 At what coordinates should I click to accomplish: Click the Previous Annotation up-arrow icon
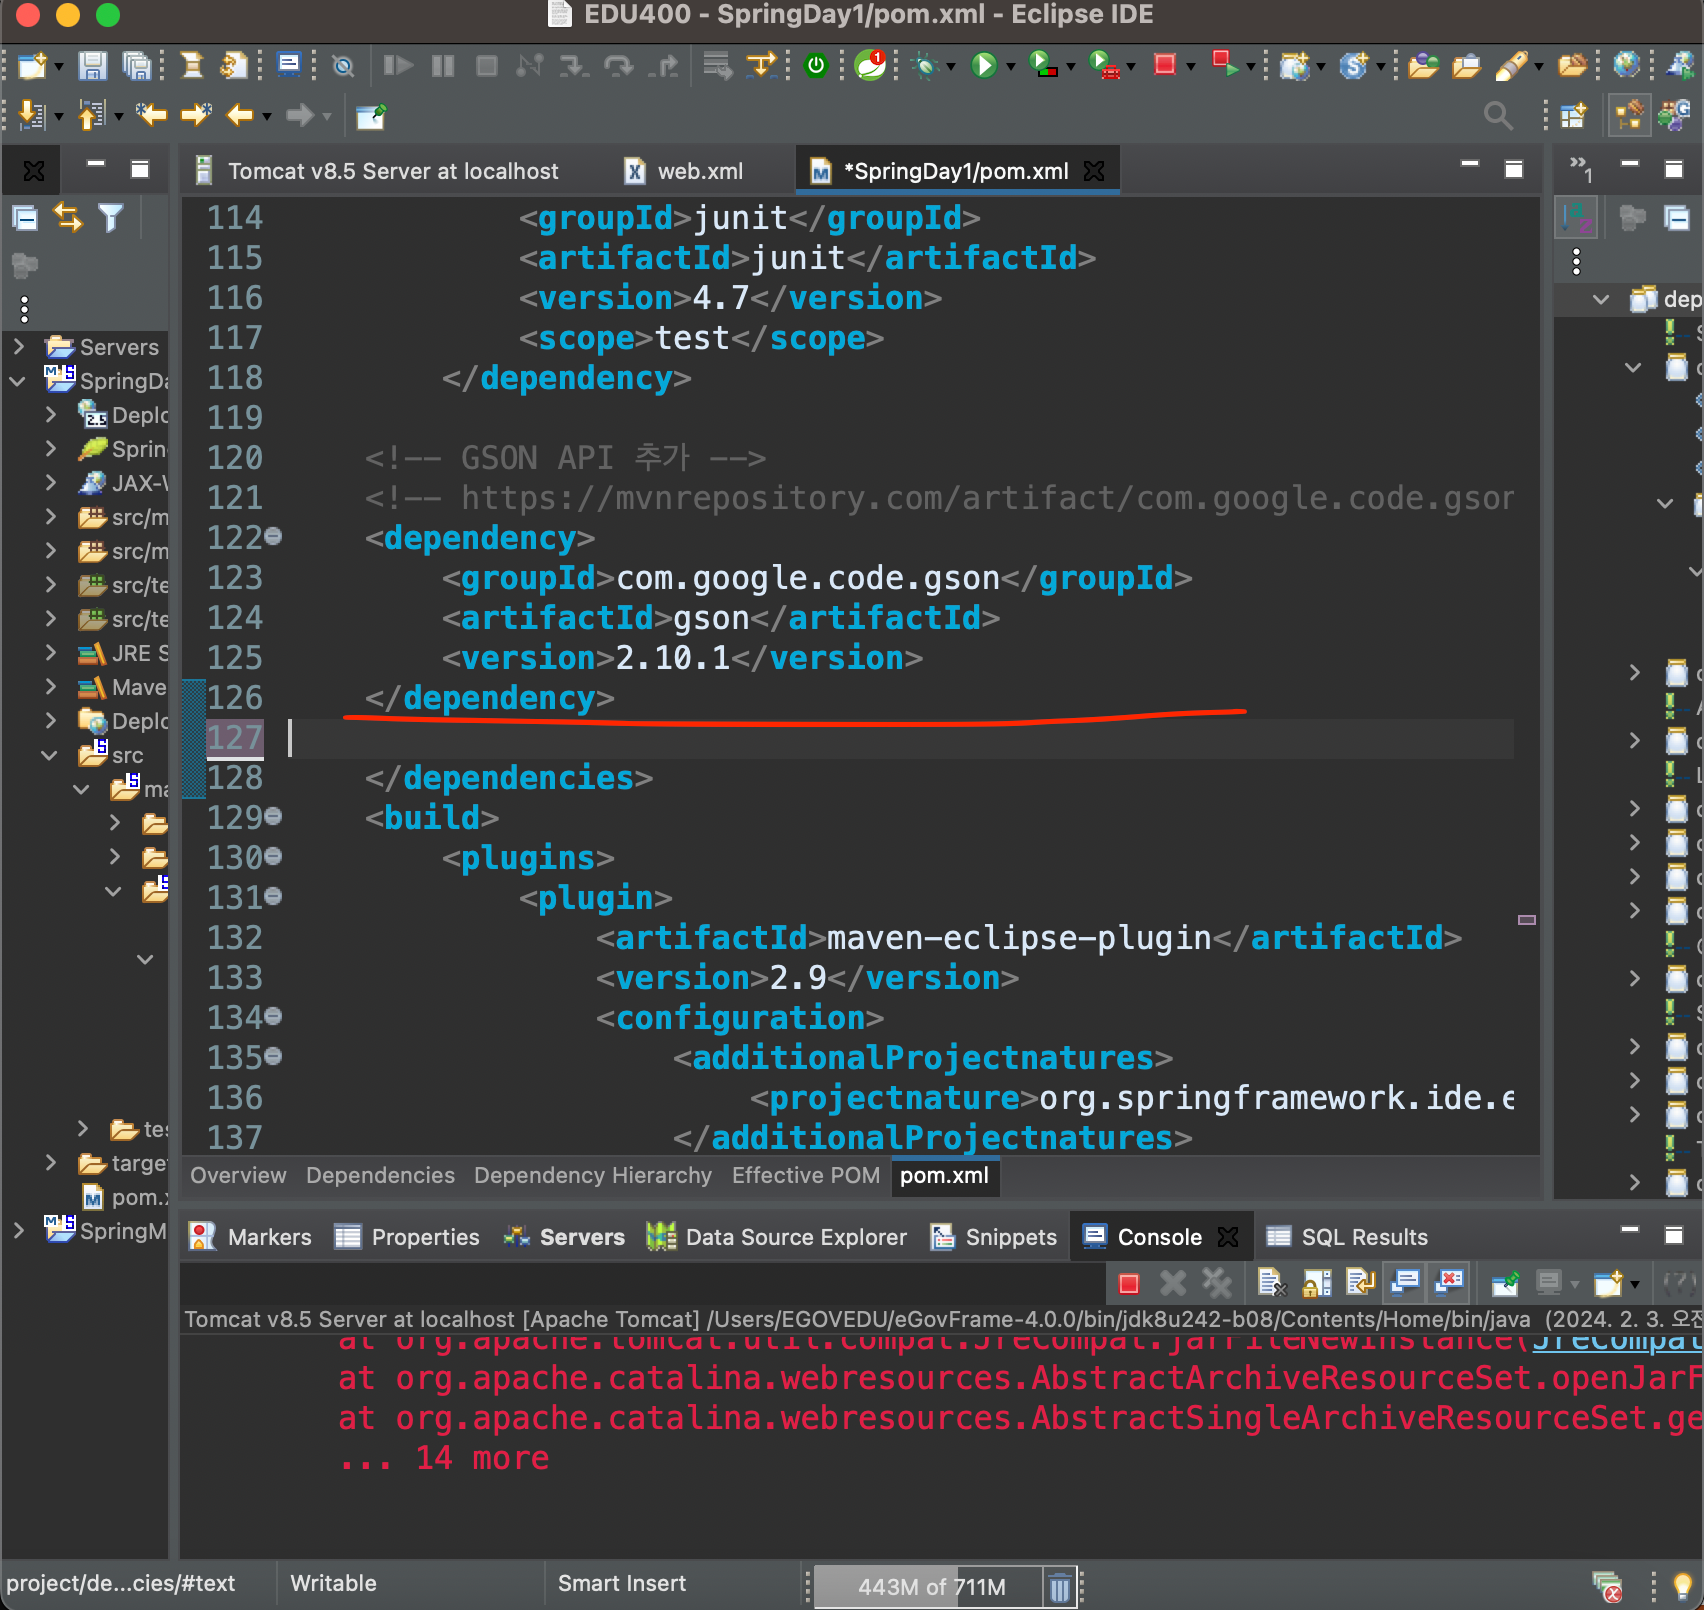point(92,116)
